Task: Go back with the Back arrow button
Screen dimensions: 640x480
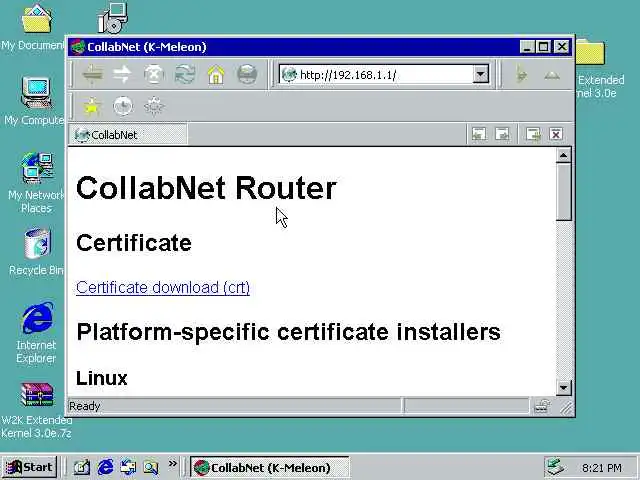Action: tap(92, 75)
